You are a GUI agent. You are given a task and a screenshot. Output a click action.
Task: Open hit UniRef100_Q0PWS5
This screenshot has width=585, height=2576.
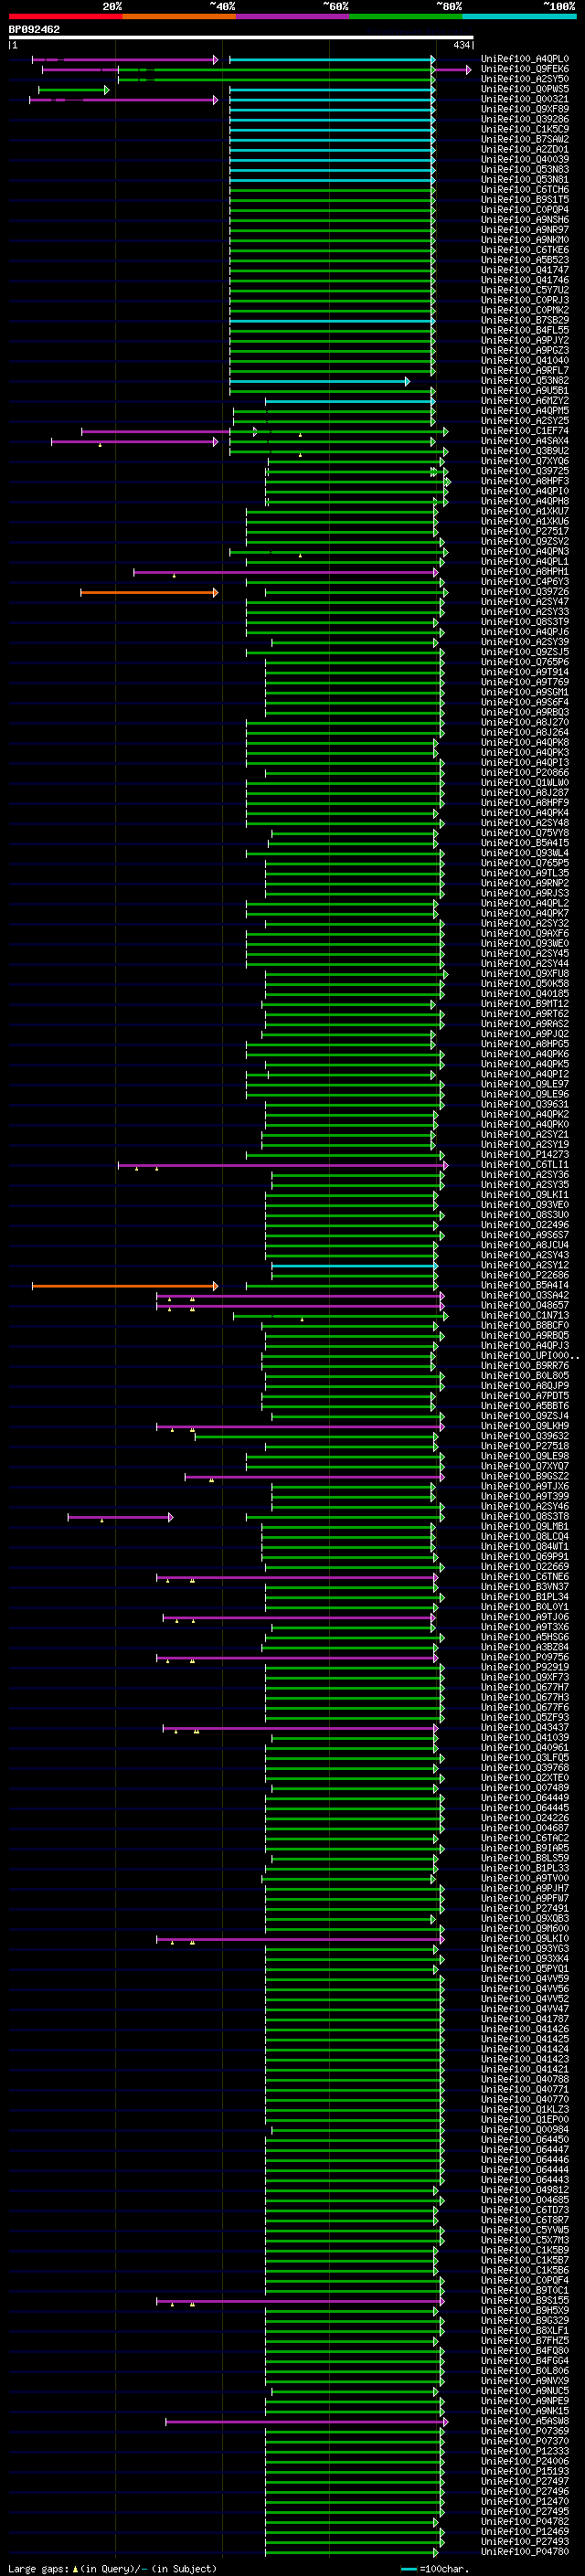(525, 89)
